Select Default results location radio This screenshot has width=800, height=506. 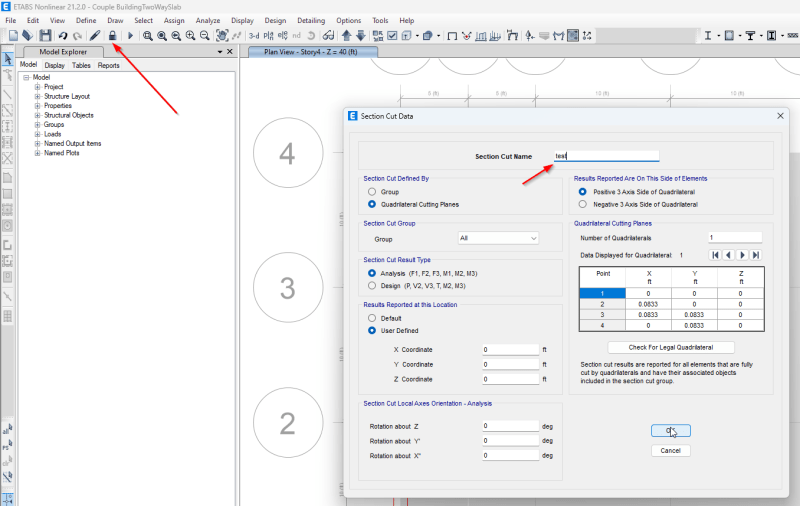tap(372, 318)
